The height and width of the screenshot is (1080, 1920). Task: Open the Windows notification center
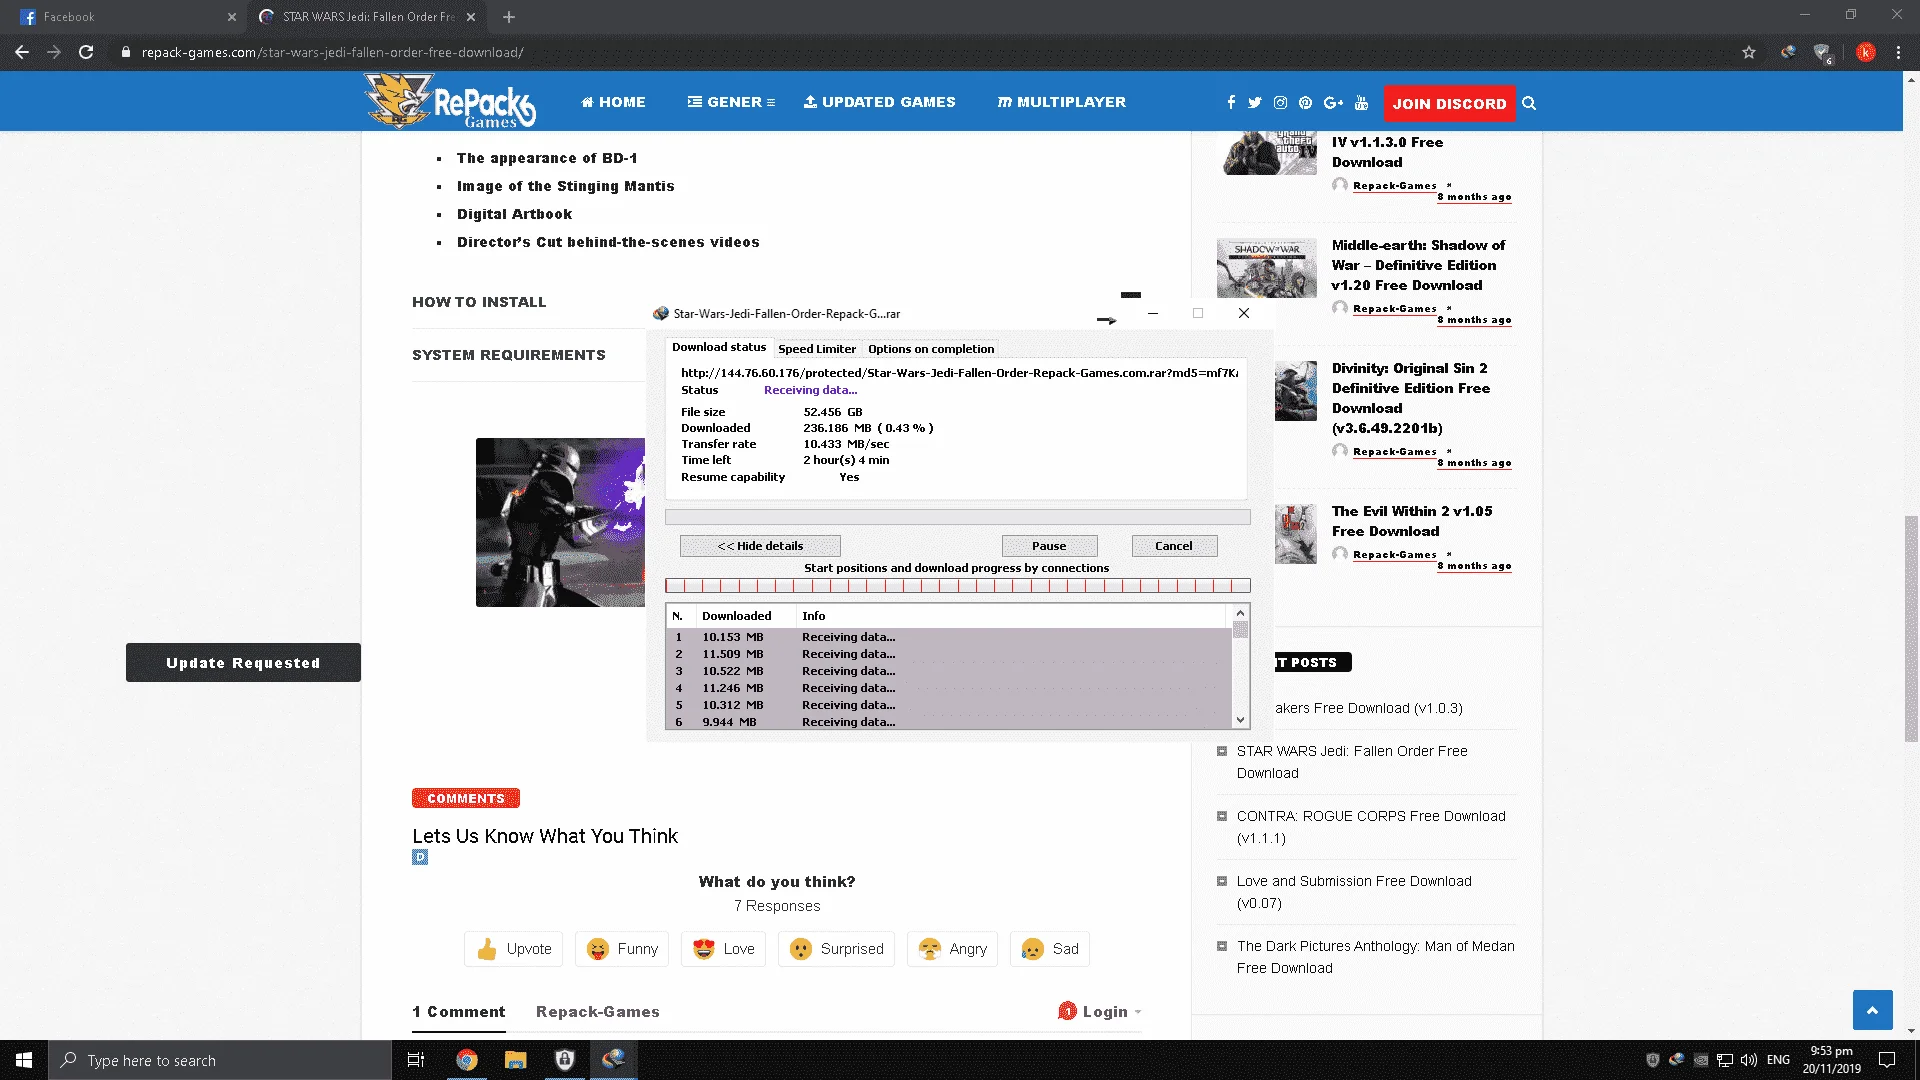(x=1887, y=1060)
